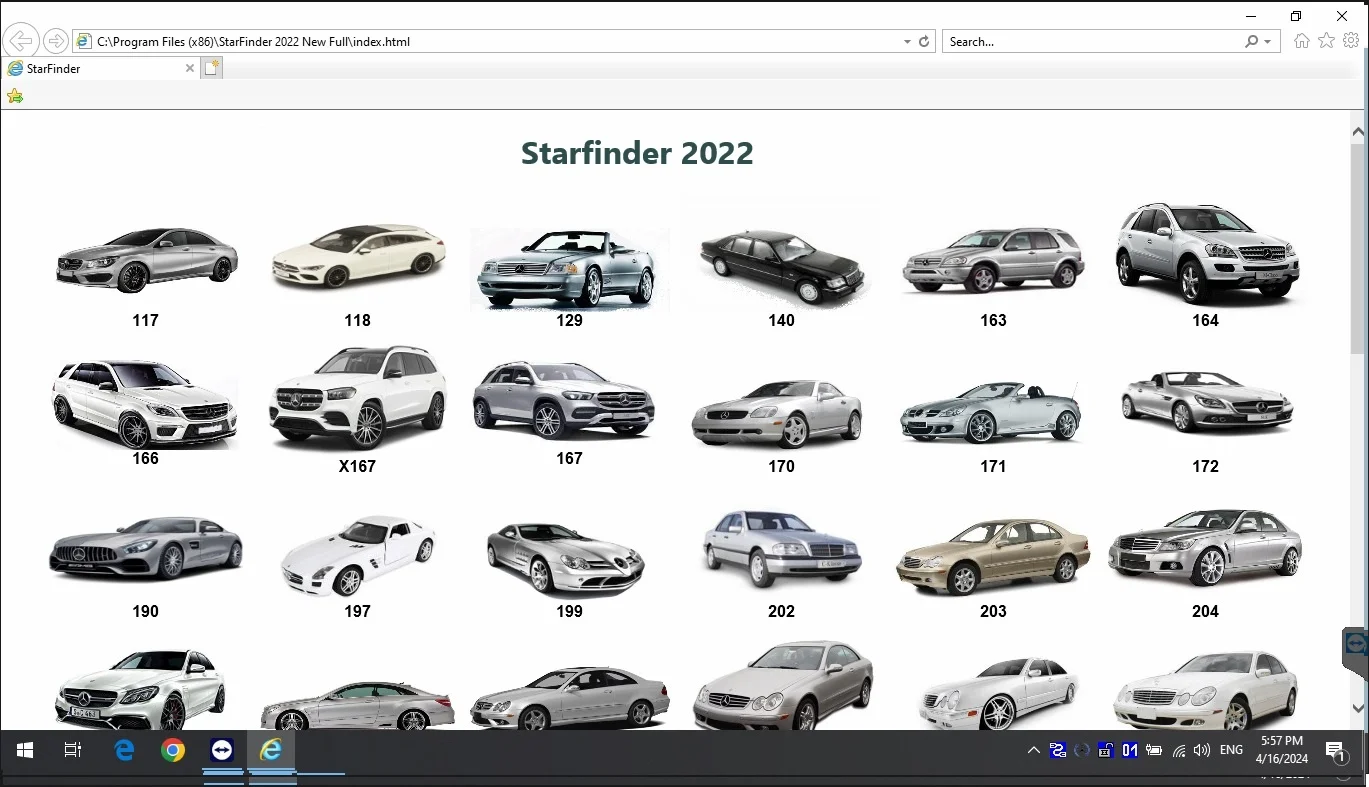
Task: Click the "164" model number label
Action: tap(1205, 320)
